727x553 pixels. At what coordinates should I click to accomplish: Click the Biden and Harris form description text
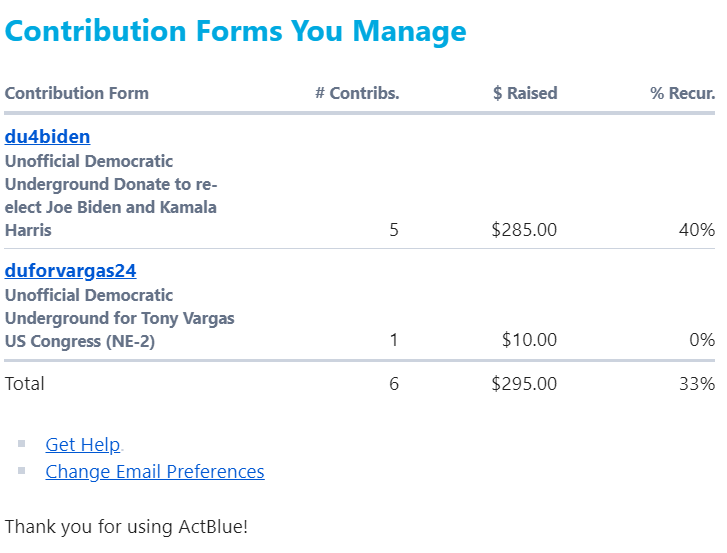click(111, 196)
